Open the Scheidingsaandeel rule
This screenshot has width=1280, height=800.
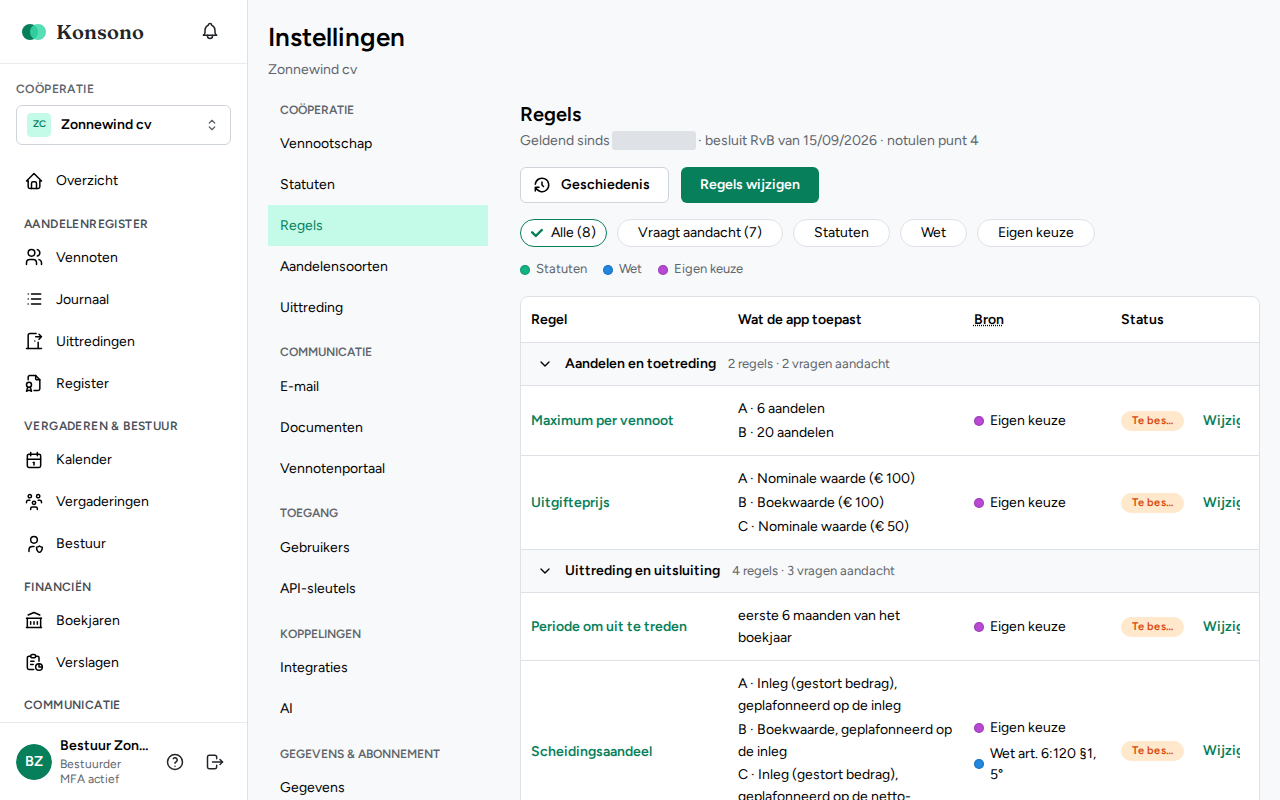click(x=591, y=752)
